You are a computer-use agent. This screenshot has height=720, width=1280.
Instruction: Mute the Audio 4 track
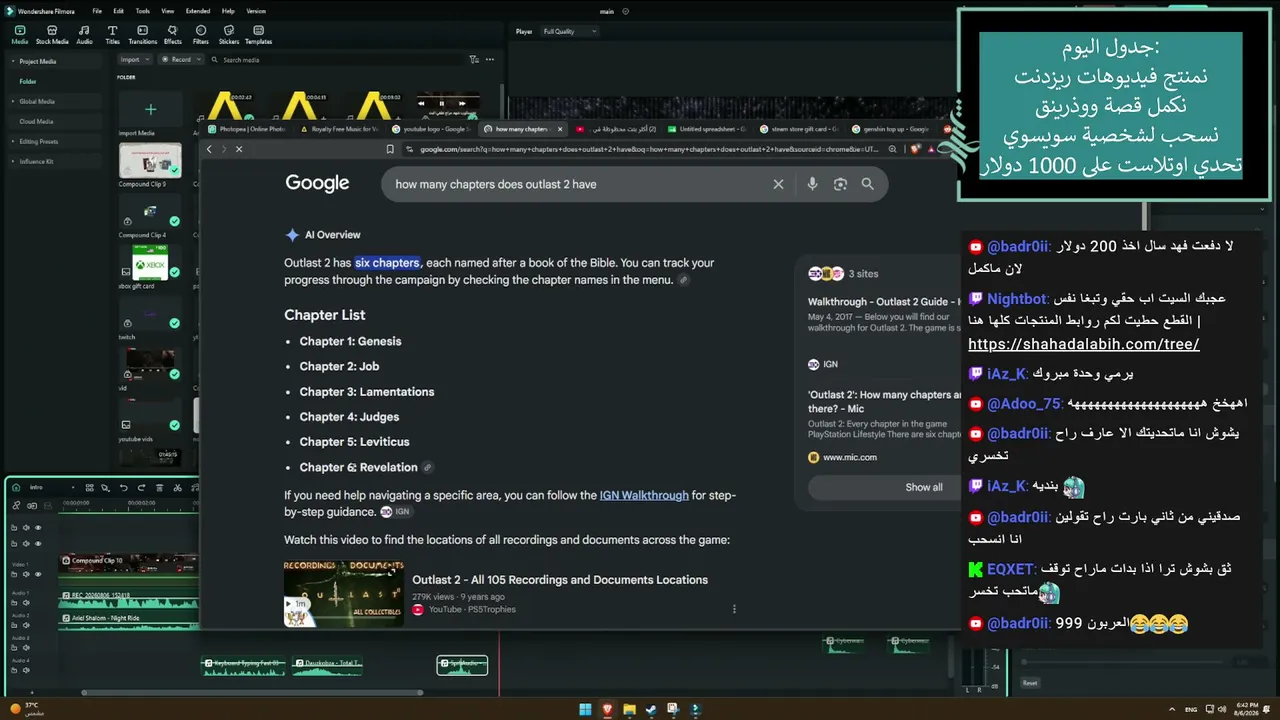[x=26, y=669]
